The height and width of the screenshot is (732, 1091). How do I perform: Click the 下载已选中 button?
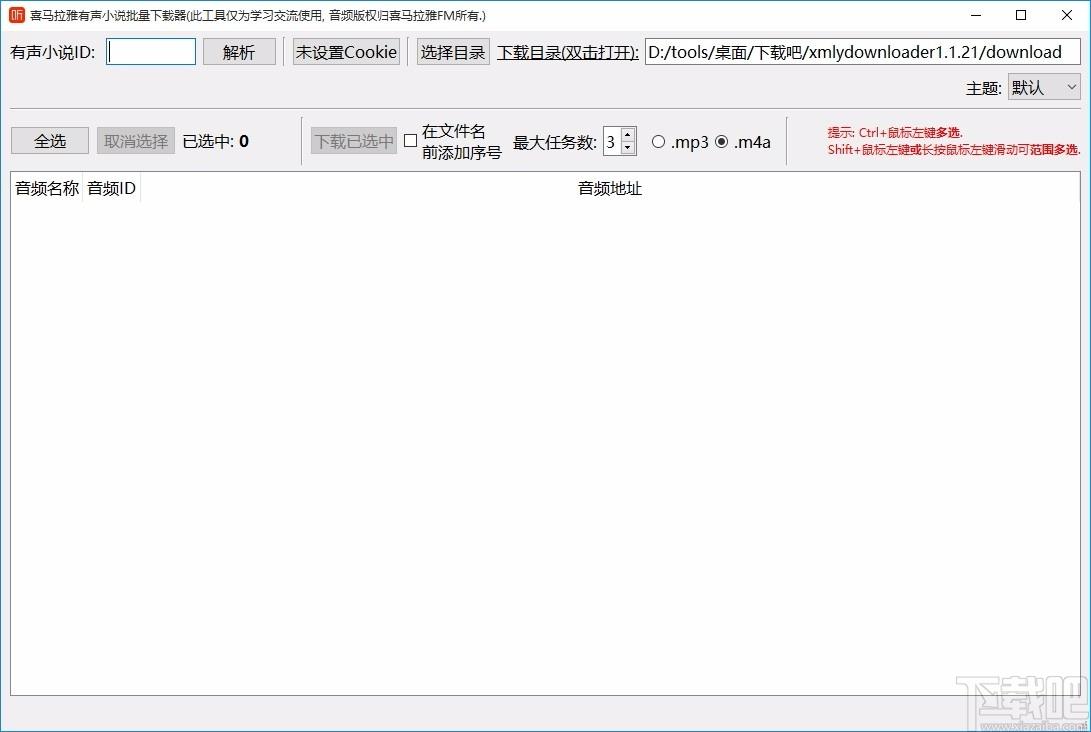[353, 141]
